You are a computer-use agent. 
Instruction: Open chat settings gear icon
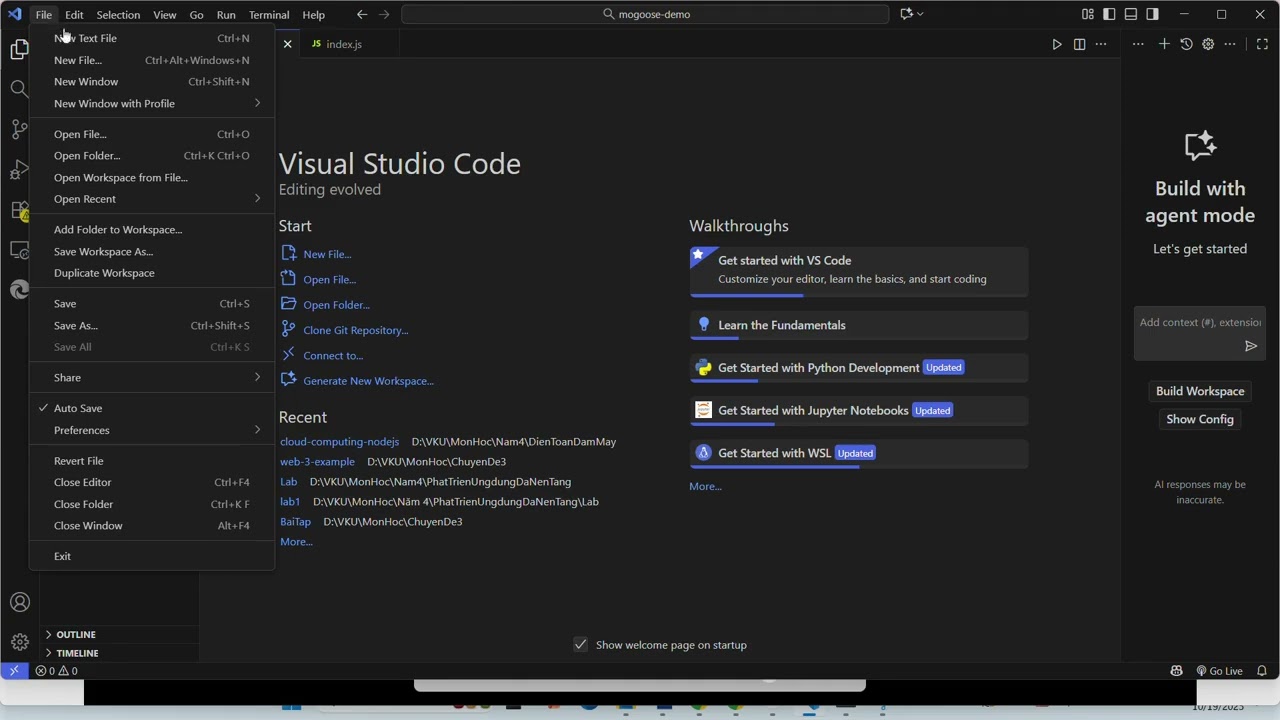point(1208,44)
